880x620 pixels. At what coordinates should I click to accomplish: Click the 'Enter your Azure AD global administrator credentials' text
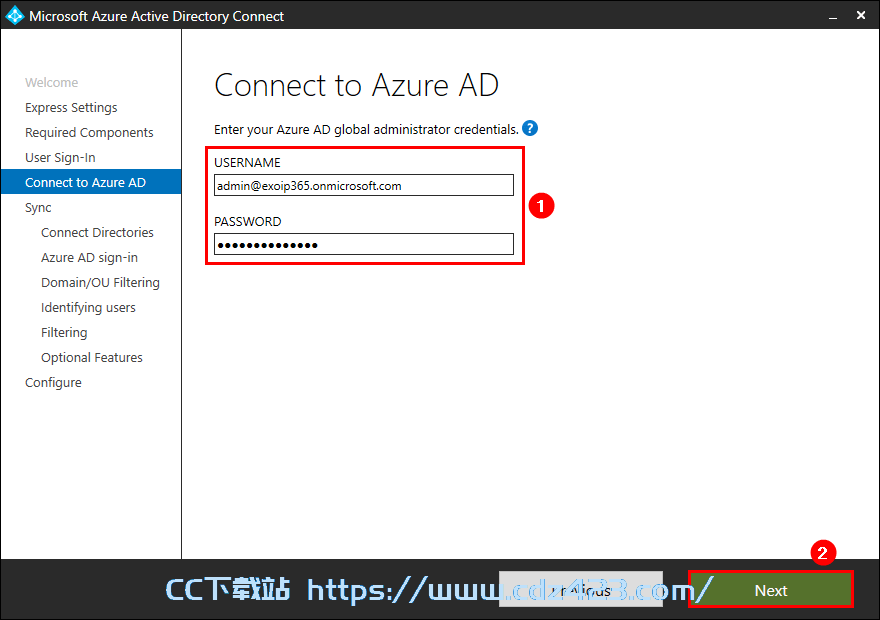coord(366,130)
